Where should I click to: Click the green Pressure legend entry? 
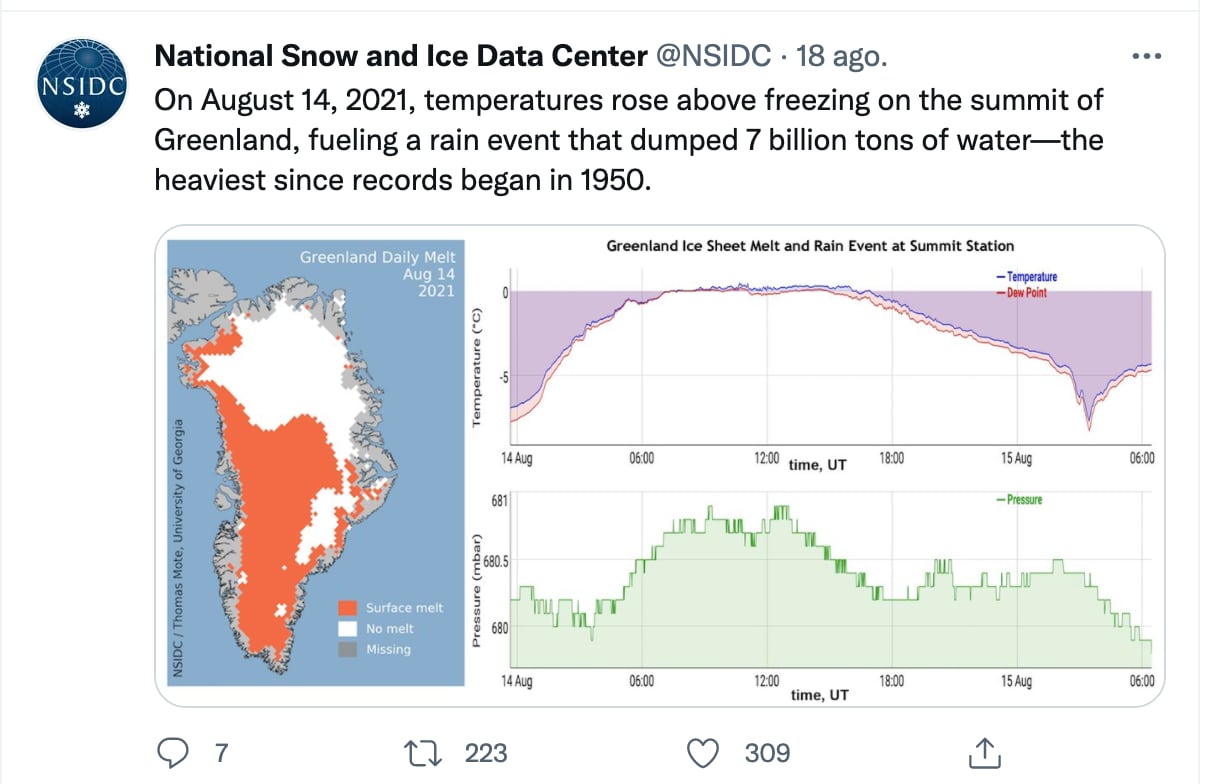[x=1023, y=499]
